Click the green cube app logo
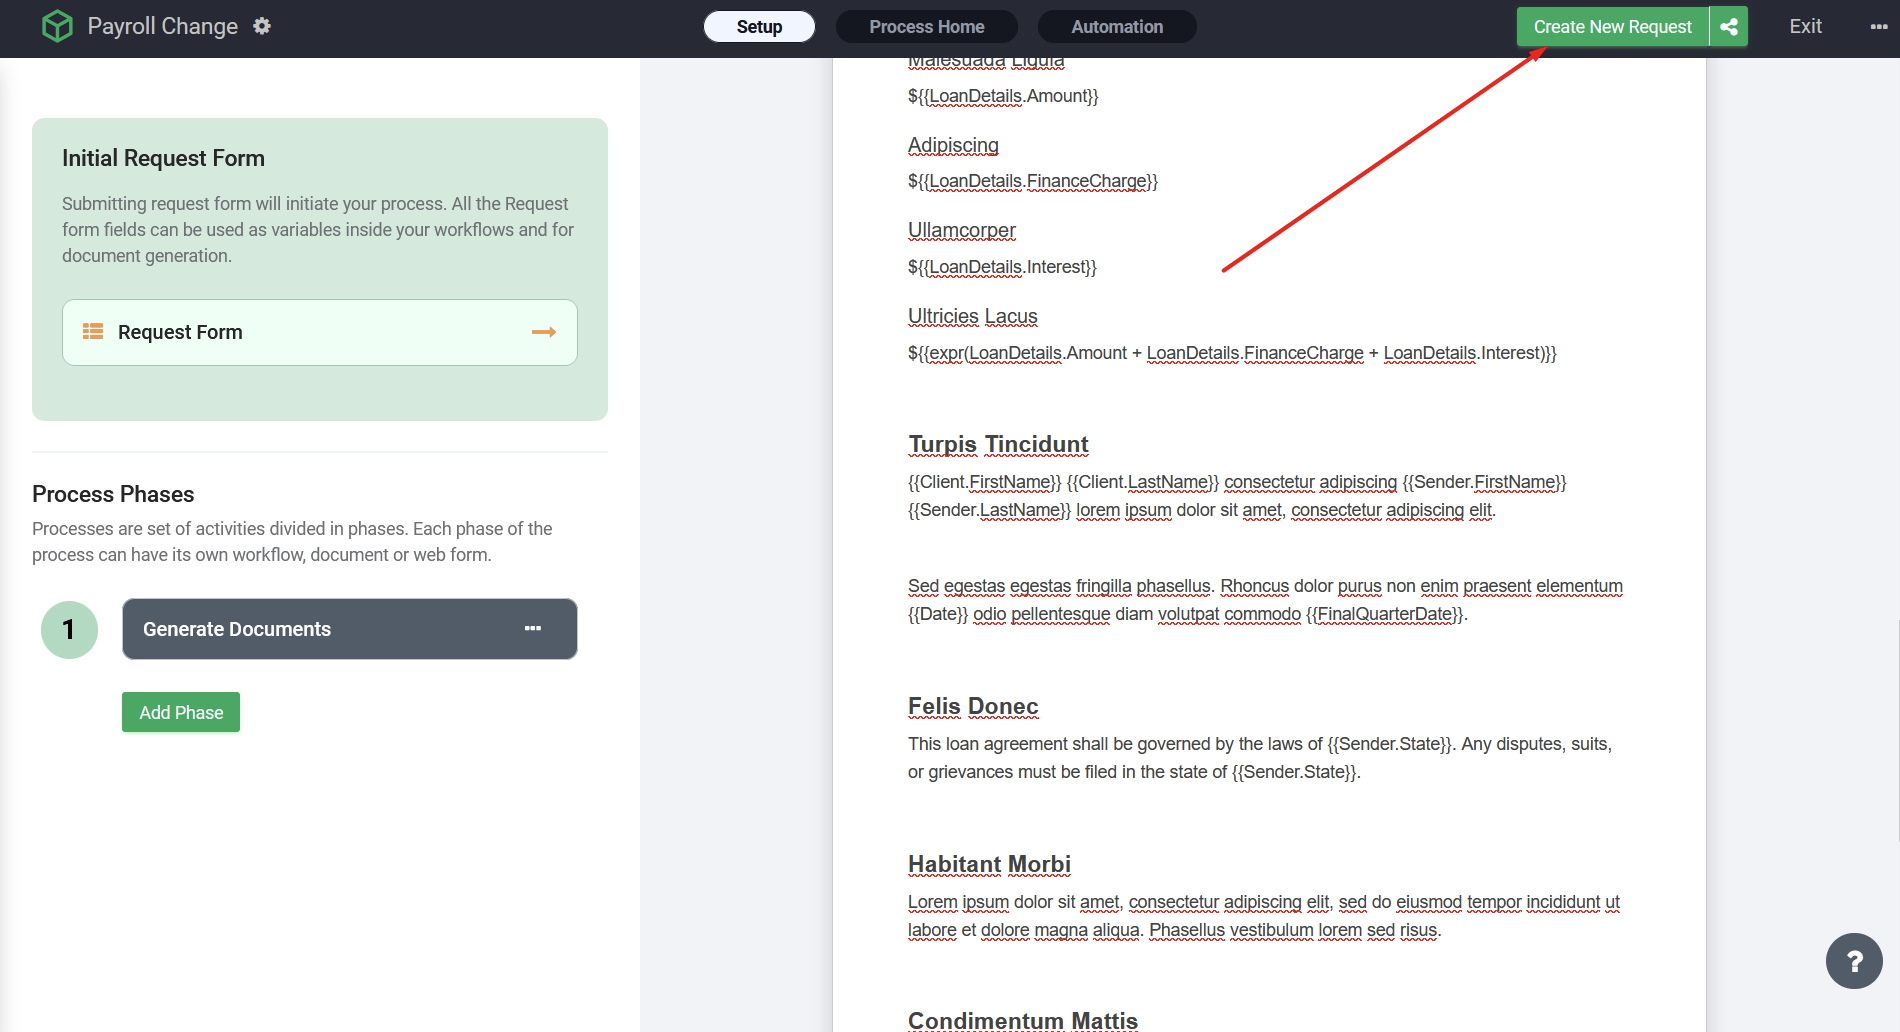 pos(57,26)
